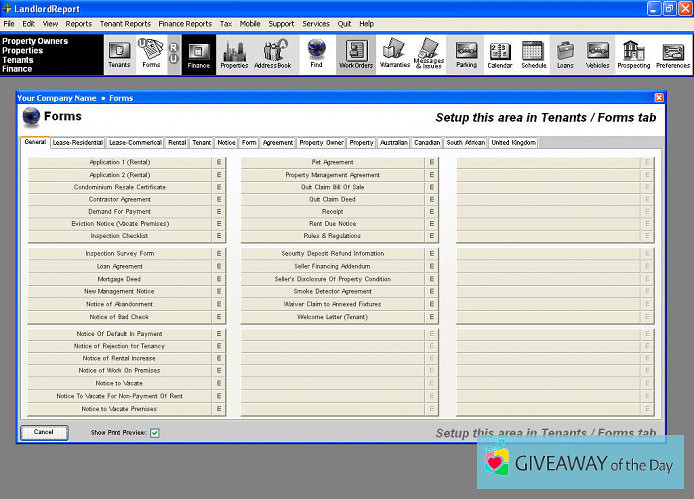Open Work Orders from toolbar
The height and width of the screenshot is (499, 694).
(x=355, y=54)
